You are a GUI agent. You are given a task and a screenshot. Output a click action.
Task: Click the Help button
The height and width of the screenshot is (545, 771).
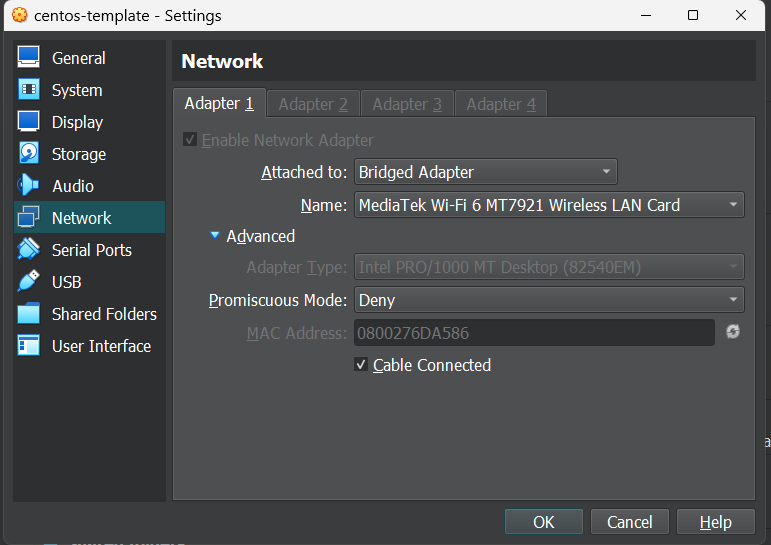point(715,522)
